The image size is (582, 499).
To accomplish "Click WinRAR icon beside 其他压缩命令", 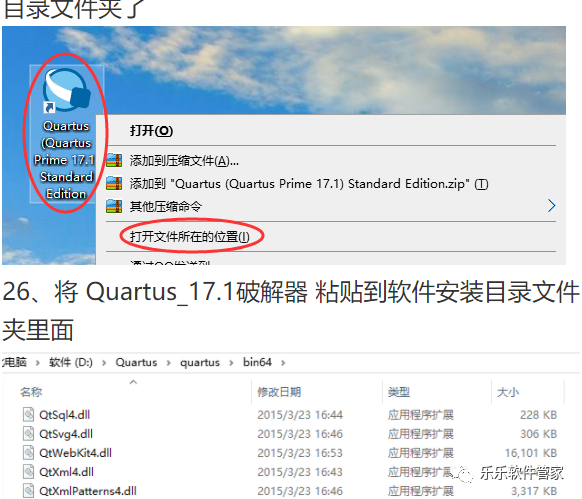I will [114, 206].
